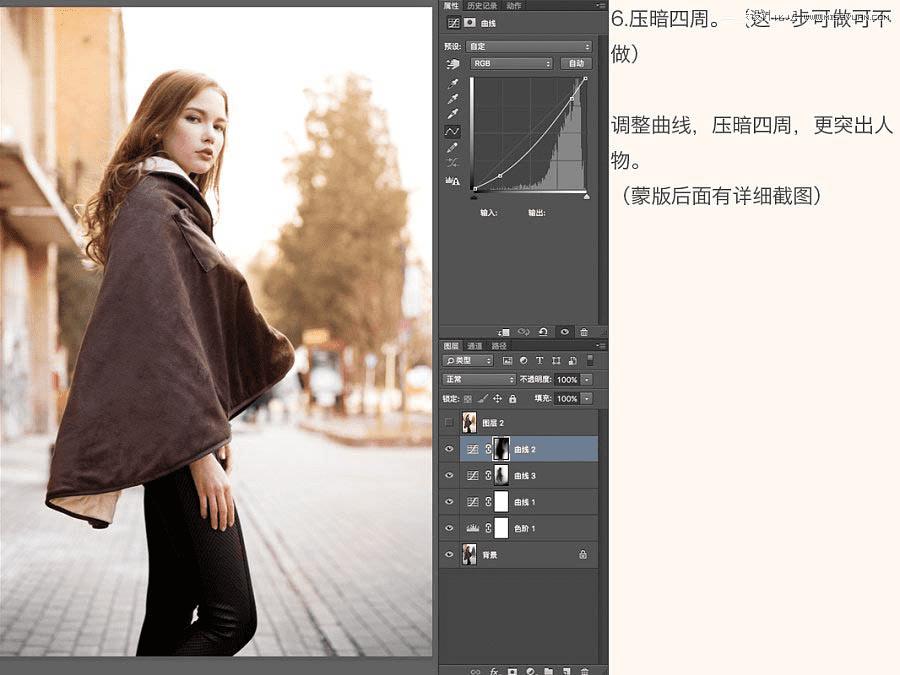900x675 pixels.
Task: Click the clip-to-layer icon in Properties
Action: (x=503, y=331)
